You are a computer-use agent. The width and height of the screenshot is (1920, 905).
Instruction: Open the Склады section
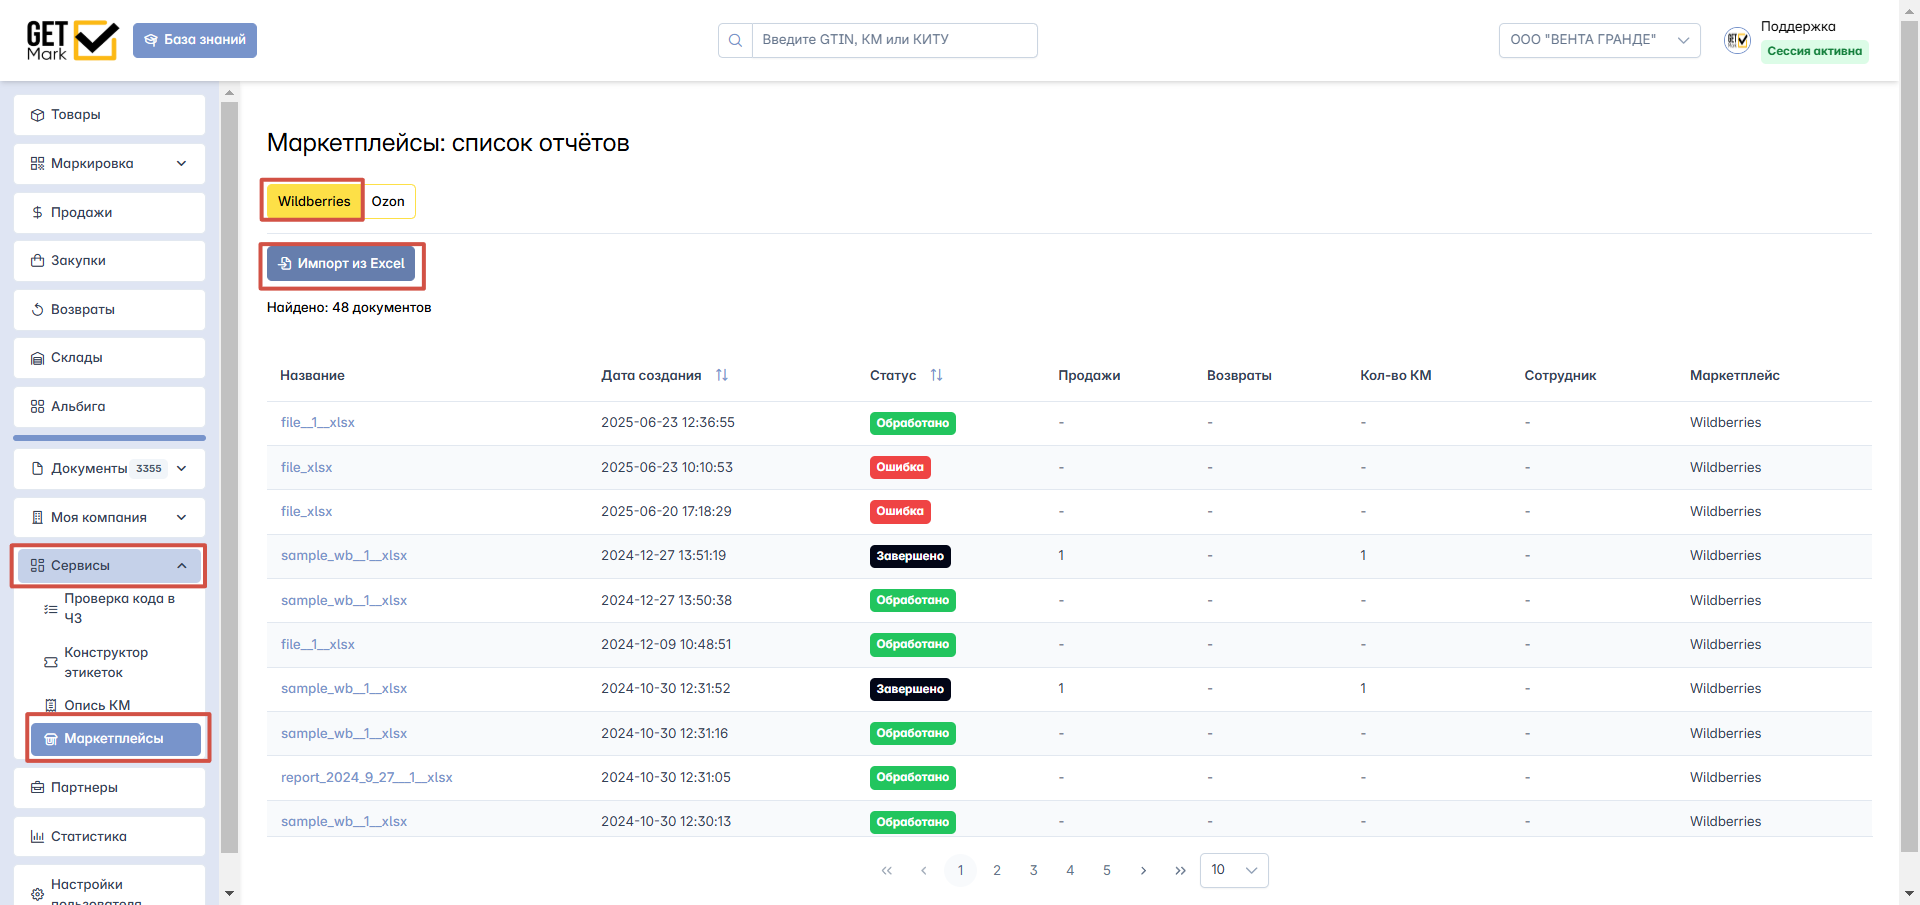(109, 358)
